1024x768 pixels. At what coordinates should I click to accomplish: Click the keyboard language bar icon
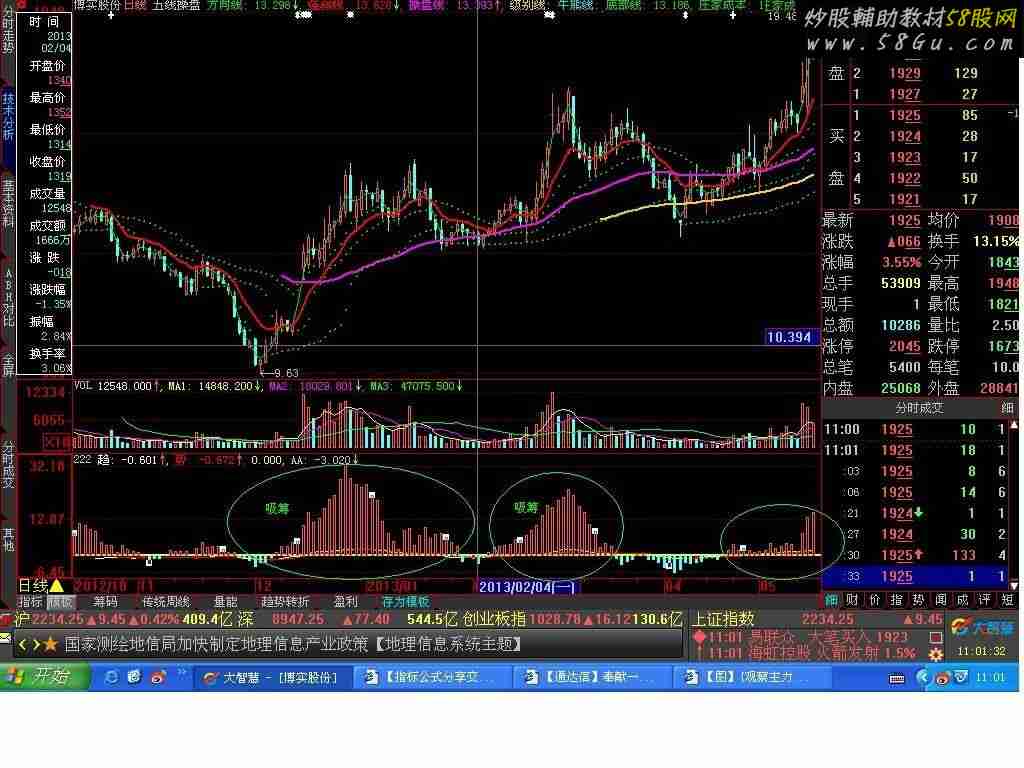pos(897,679)
